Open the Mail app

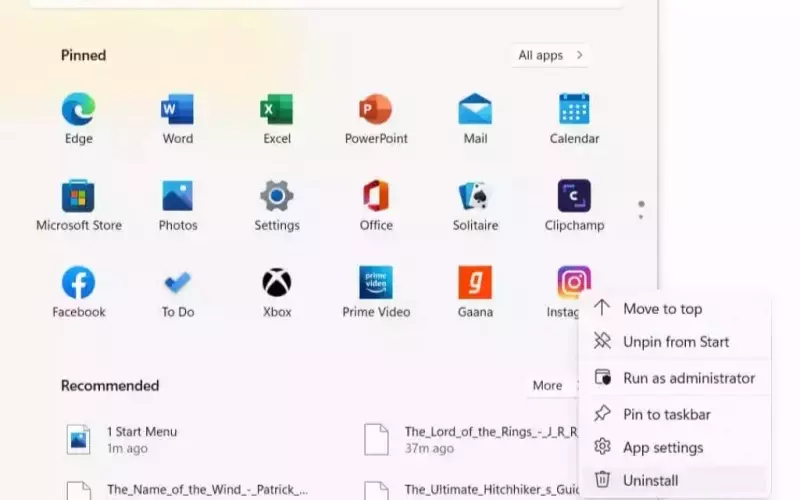(x=475, y=118)
